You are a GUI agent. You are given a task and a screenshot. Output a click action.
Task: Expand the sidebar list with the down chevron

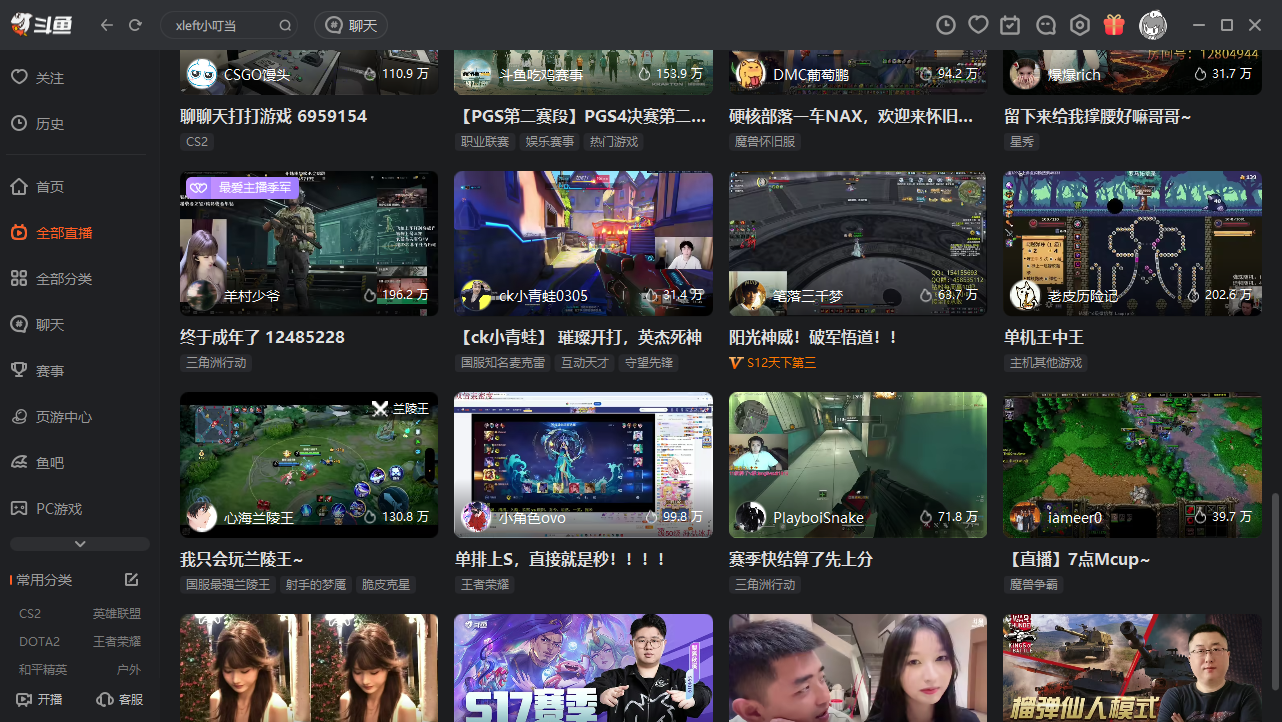click(80, 544)
